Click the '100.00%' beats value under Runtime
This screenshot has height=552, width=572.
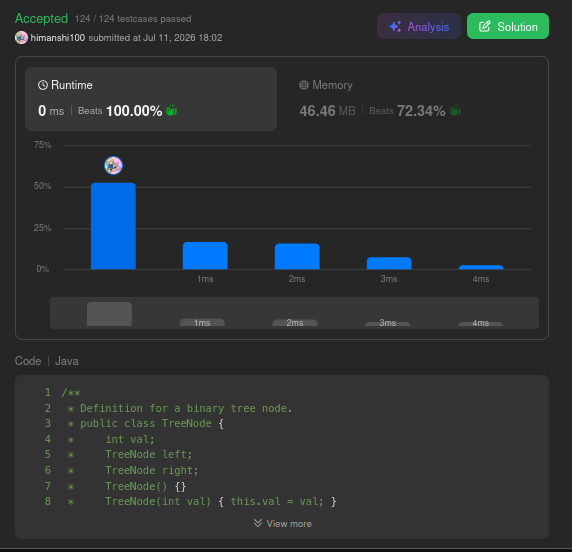[134, 111]
